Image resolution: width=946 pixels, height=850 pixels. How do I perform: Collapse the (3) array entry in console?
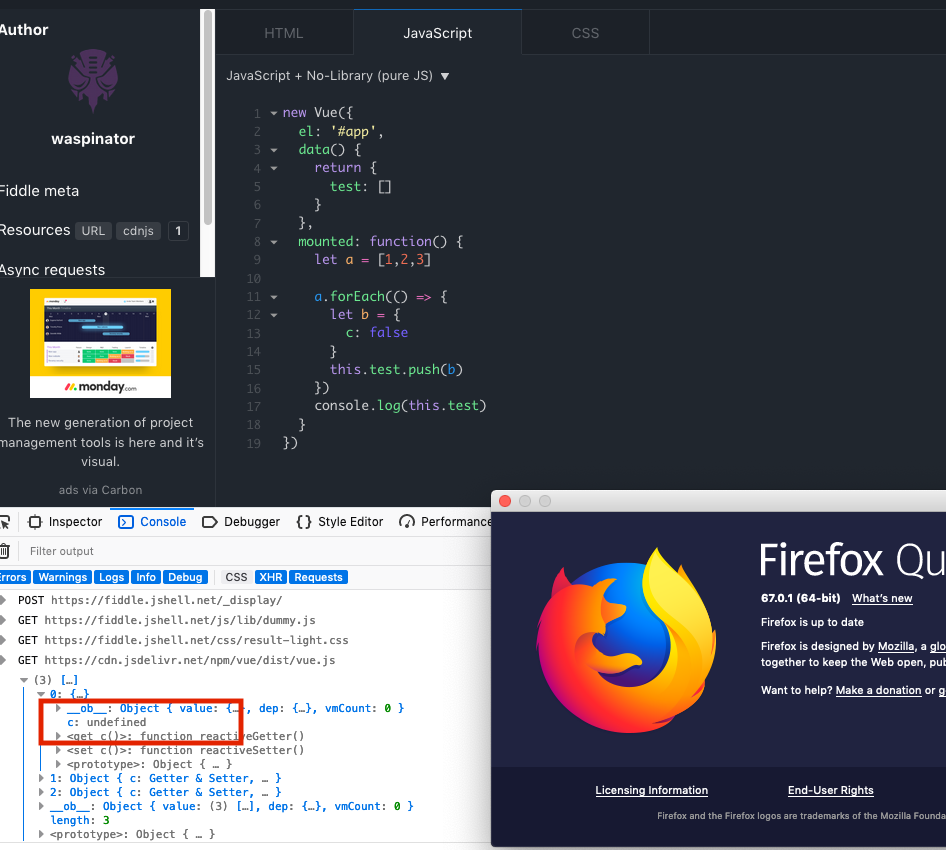click(23, 679)
